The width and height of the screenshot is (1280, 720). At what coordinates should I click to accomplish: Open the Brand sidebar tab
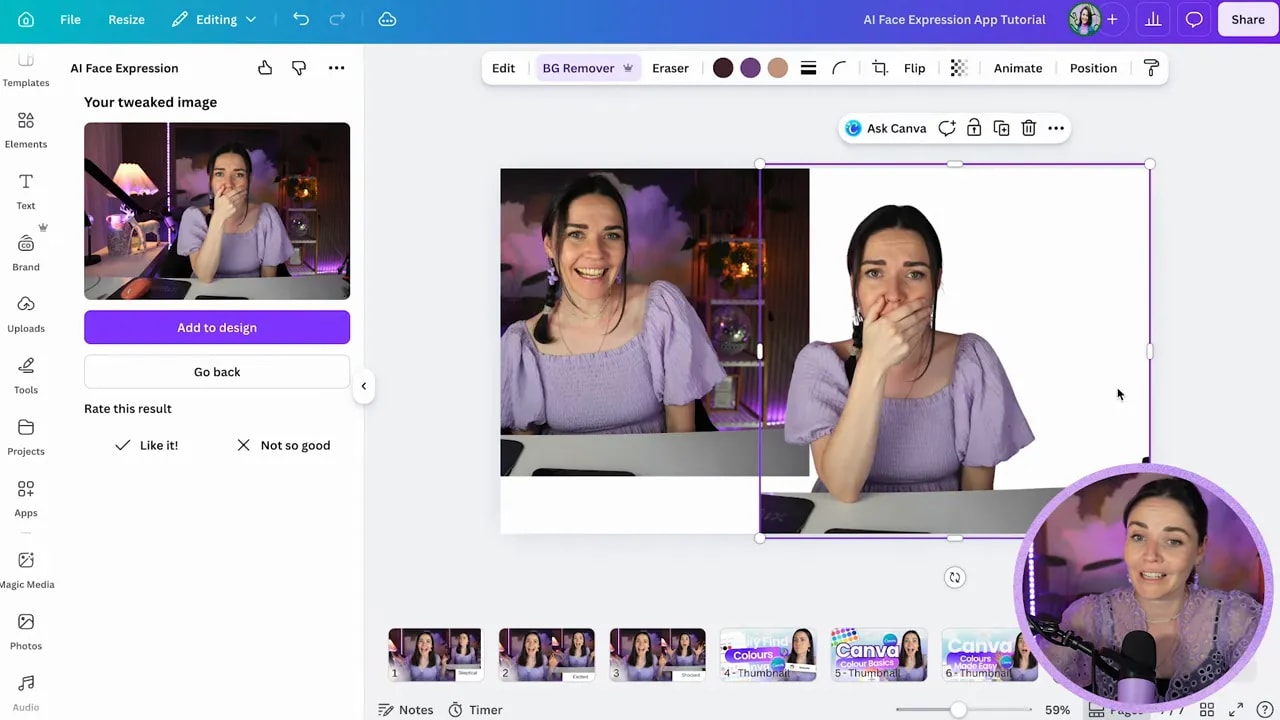[x=26, y=252]
